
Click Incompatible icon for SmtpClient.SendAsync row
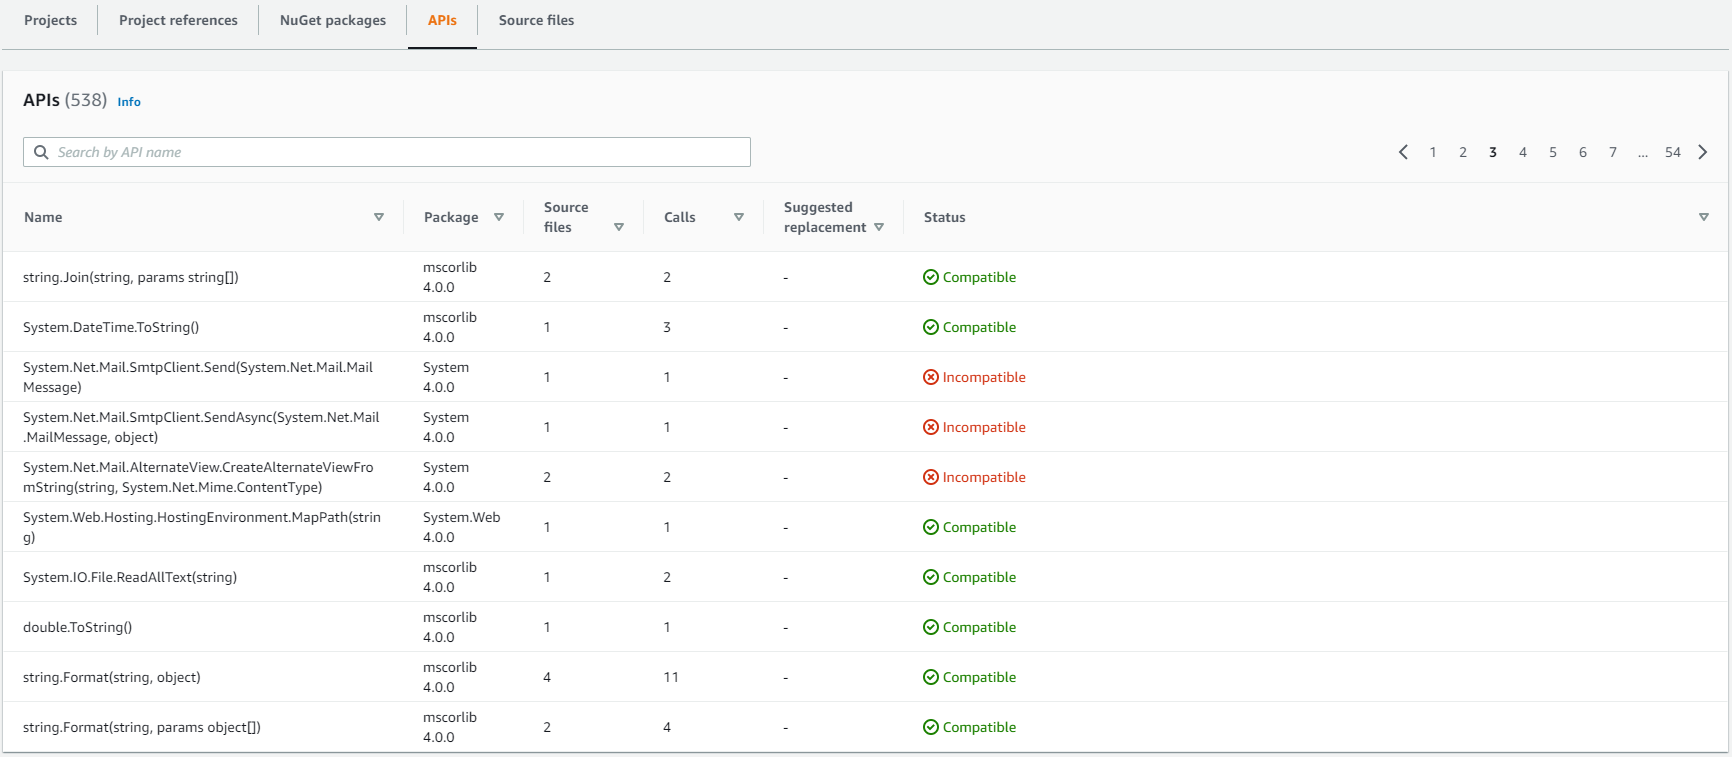click(931, 427)
